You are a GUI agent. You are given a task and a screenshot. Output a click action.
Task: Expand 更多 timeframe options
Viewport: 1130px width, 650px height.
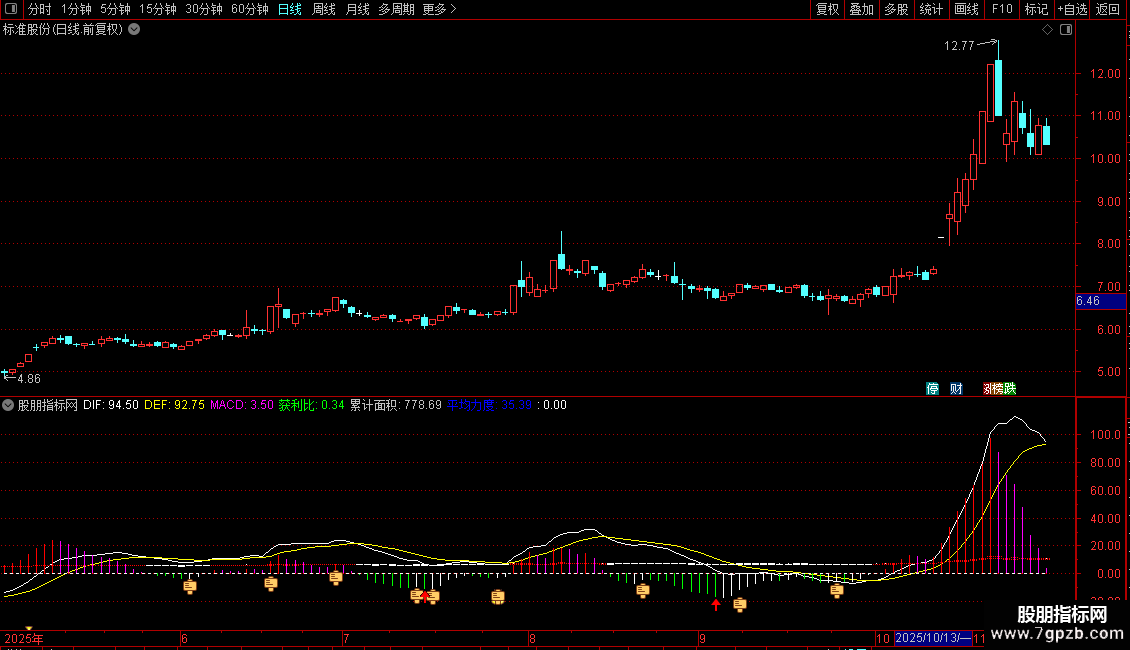tap(439, 9)
